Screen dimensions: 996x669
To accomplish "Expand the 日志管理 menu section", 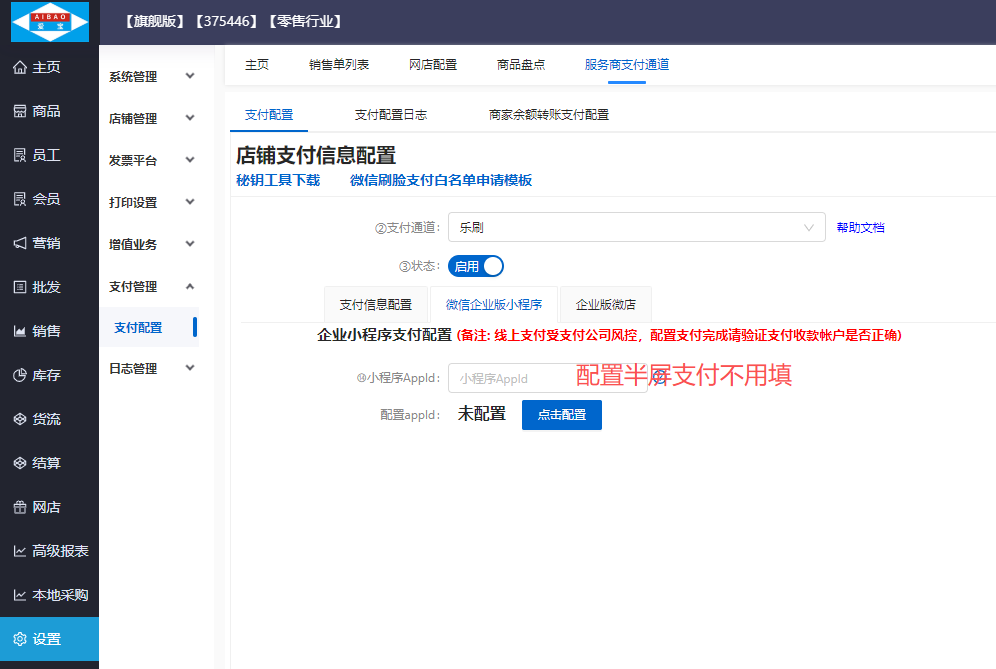I will 151,368.
